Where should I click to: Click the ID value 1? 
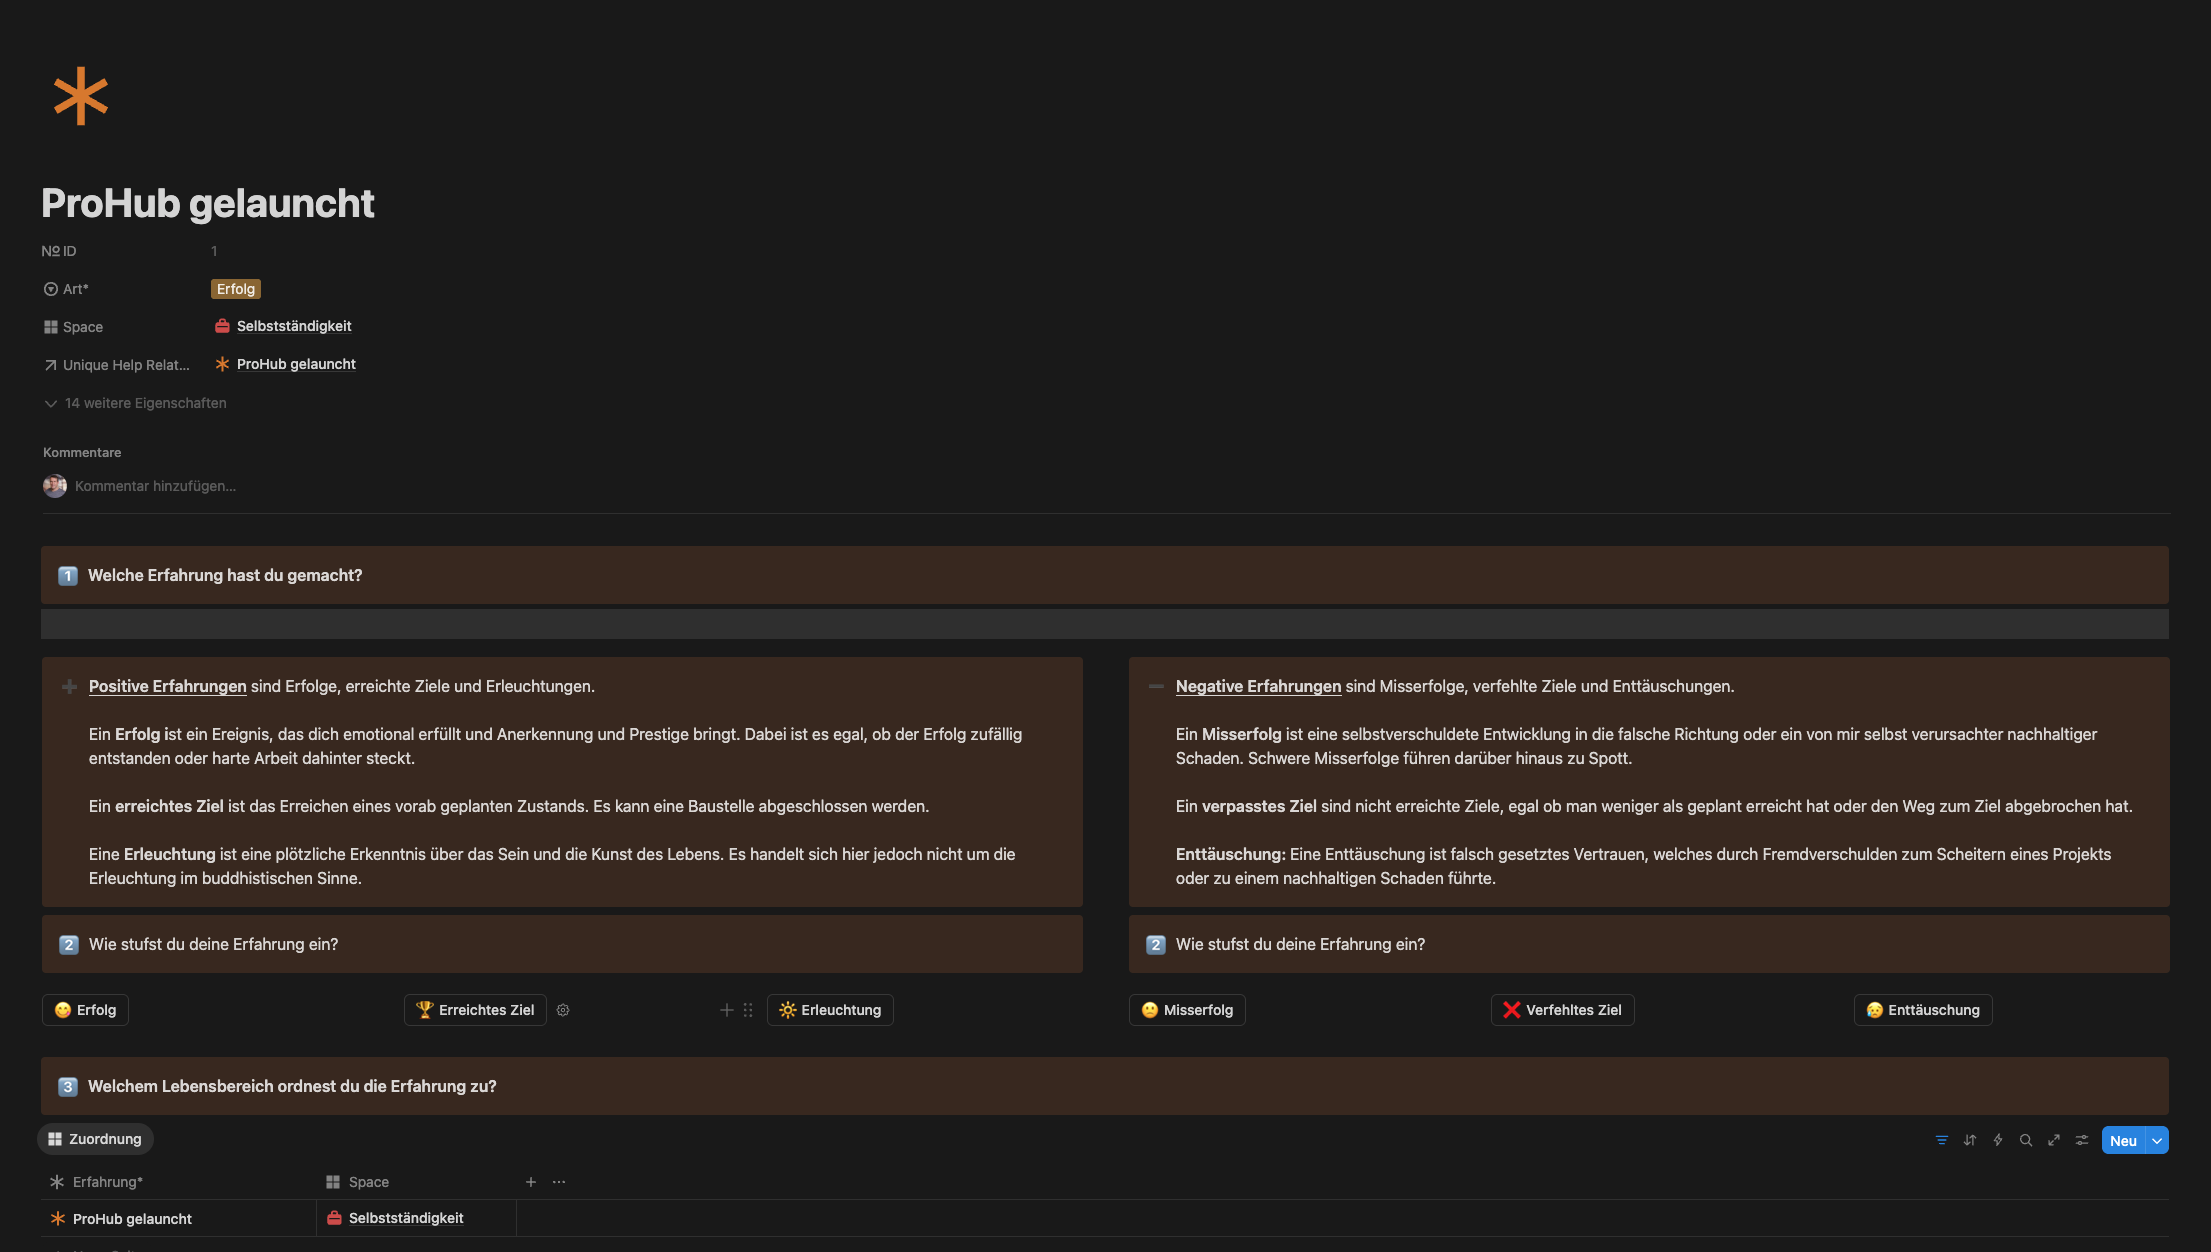coord(214,251)
